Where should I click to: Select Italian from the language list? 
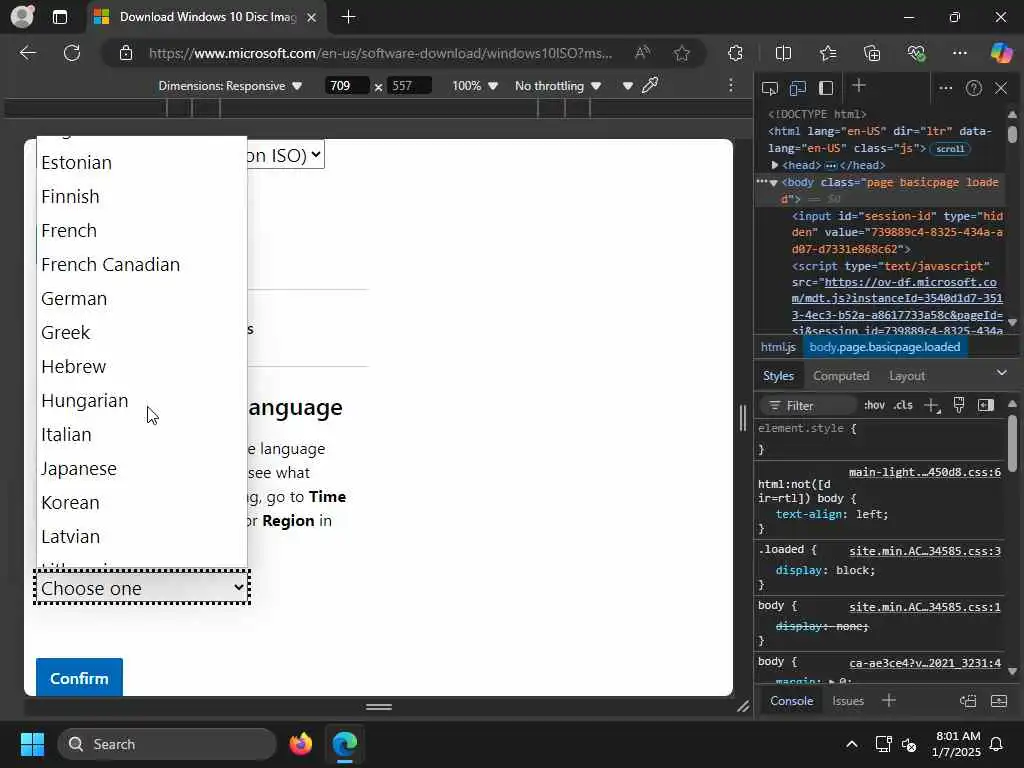pos(142,434)
